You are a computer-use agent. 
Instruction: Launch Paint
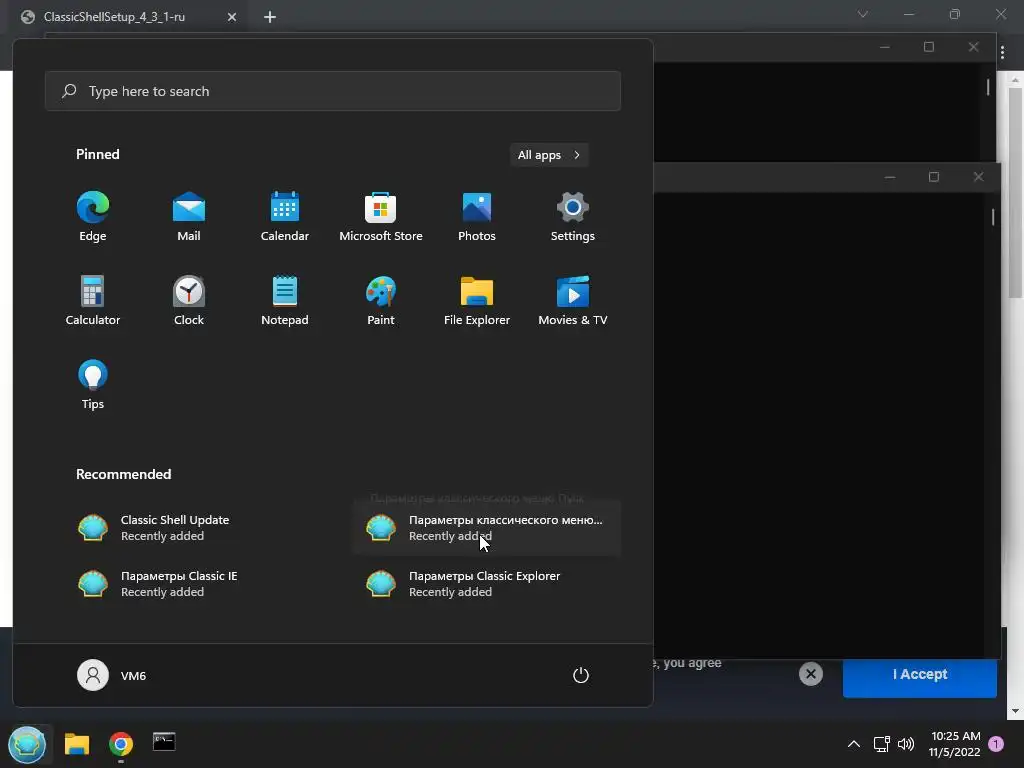(x=381, y=301)
